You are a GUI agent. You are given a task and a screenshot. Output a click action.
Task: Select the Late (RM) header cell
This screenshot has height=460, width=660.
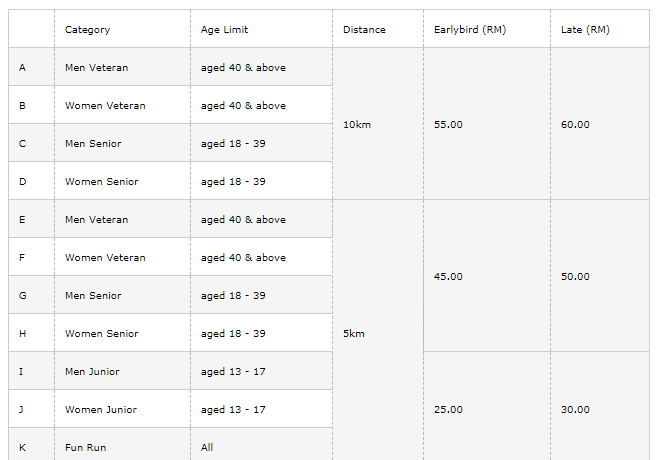(586, 30)
